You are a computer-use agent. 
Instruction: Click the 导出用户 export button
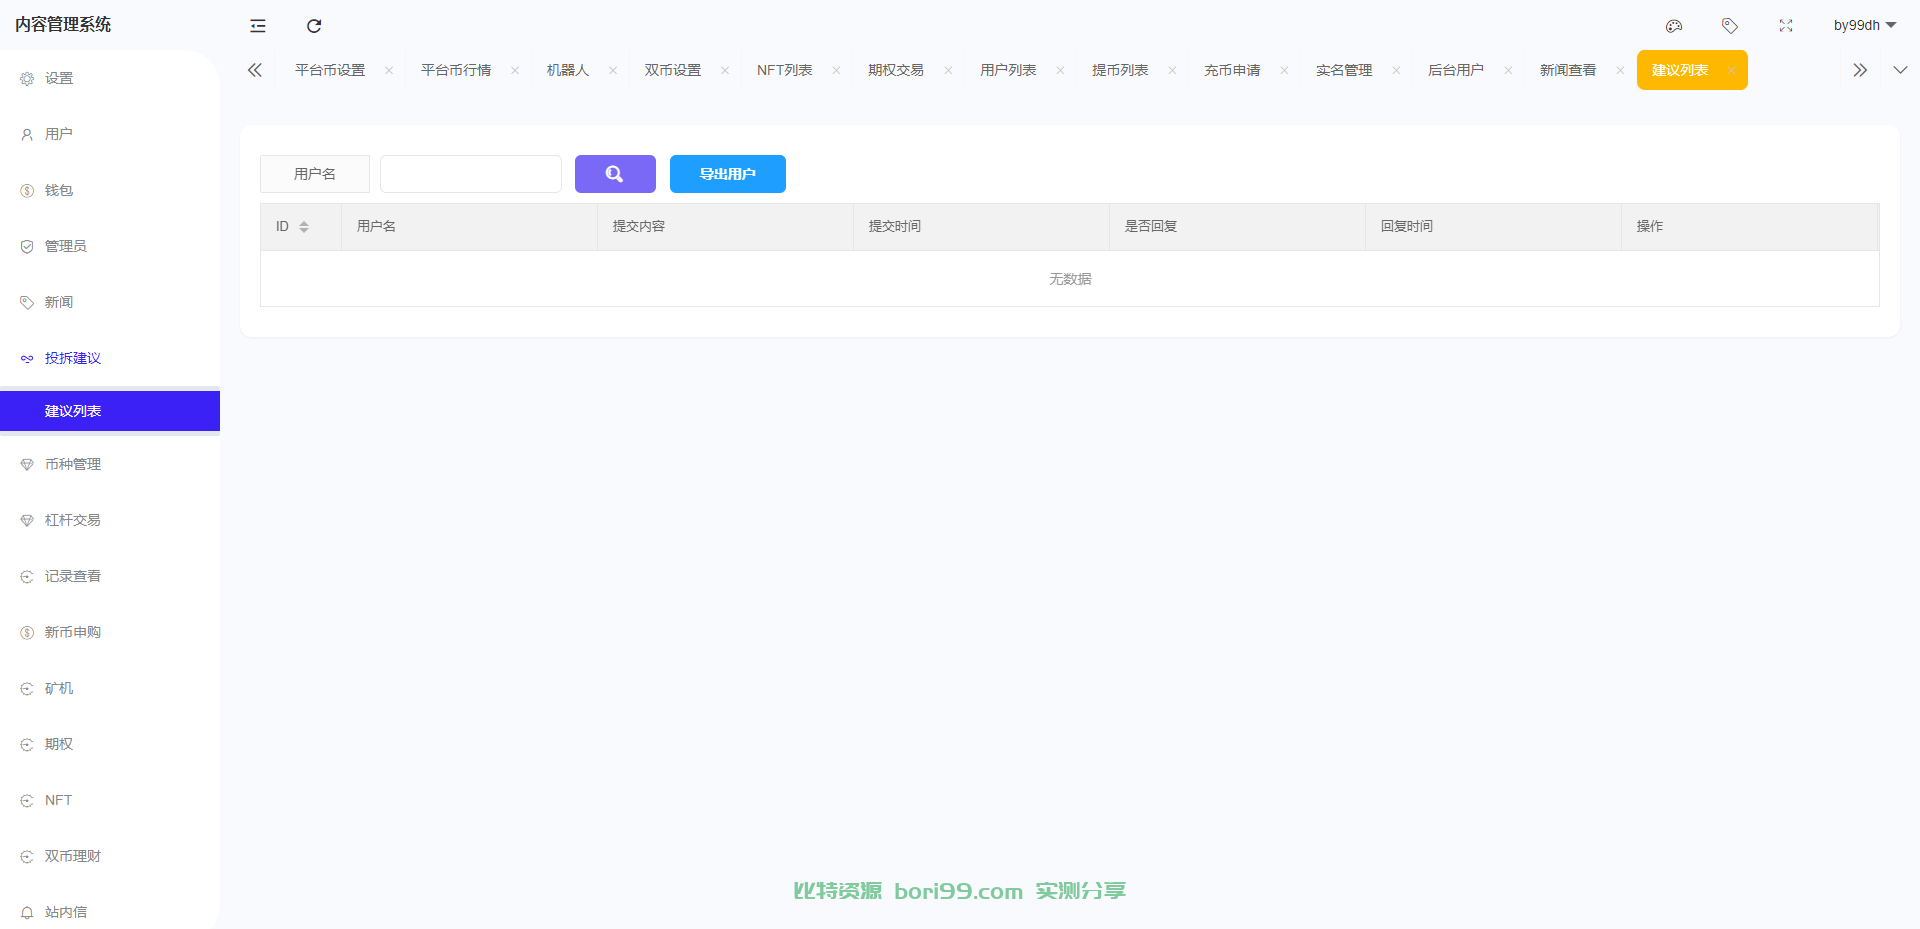[728, 174]
